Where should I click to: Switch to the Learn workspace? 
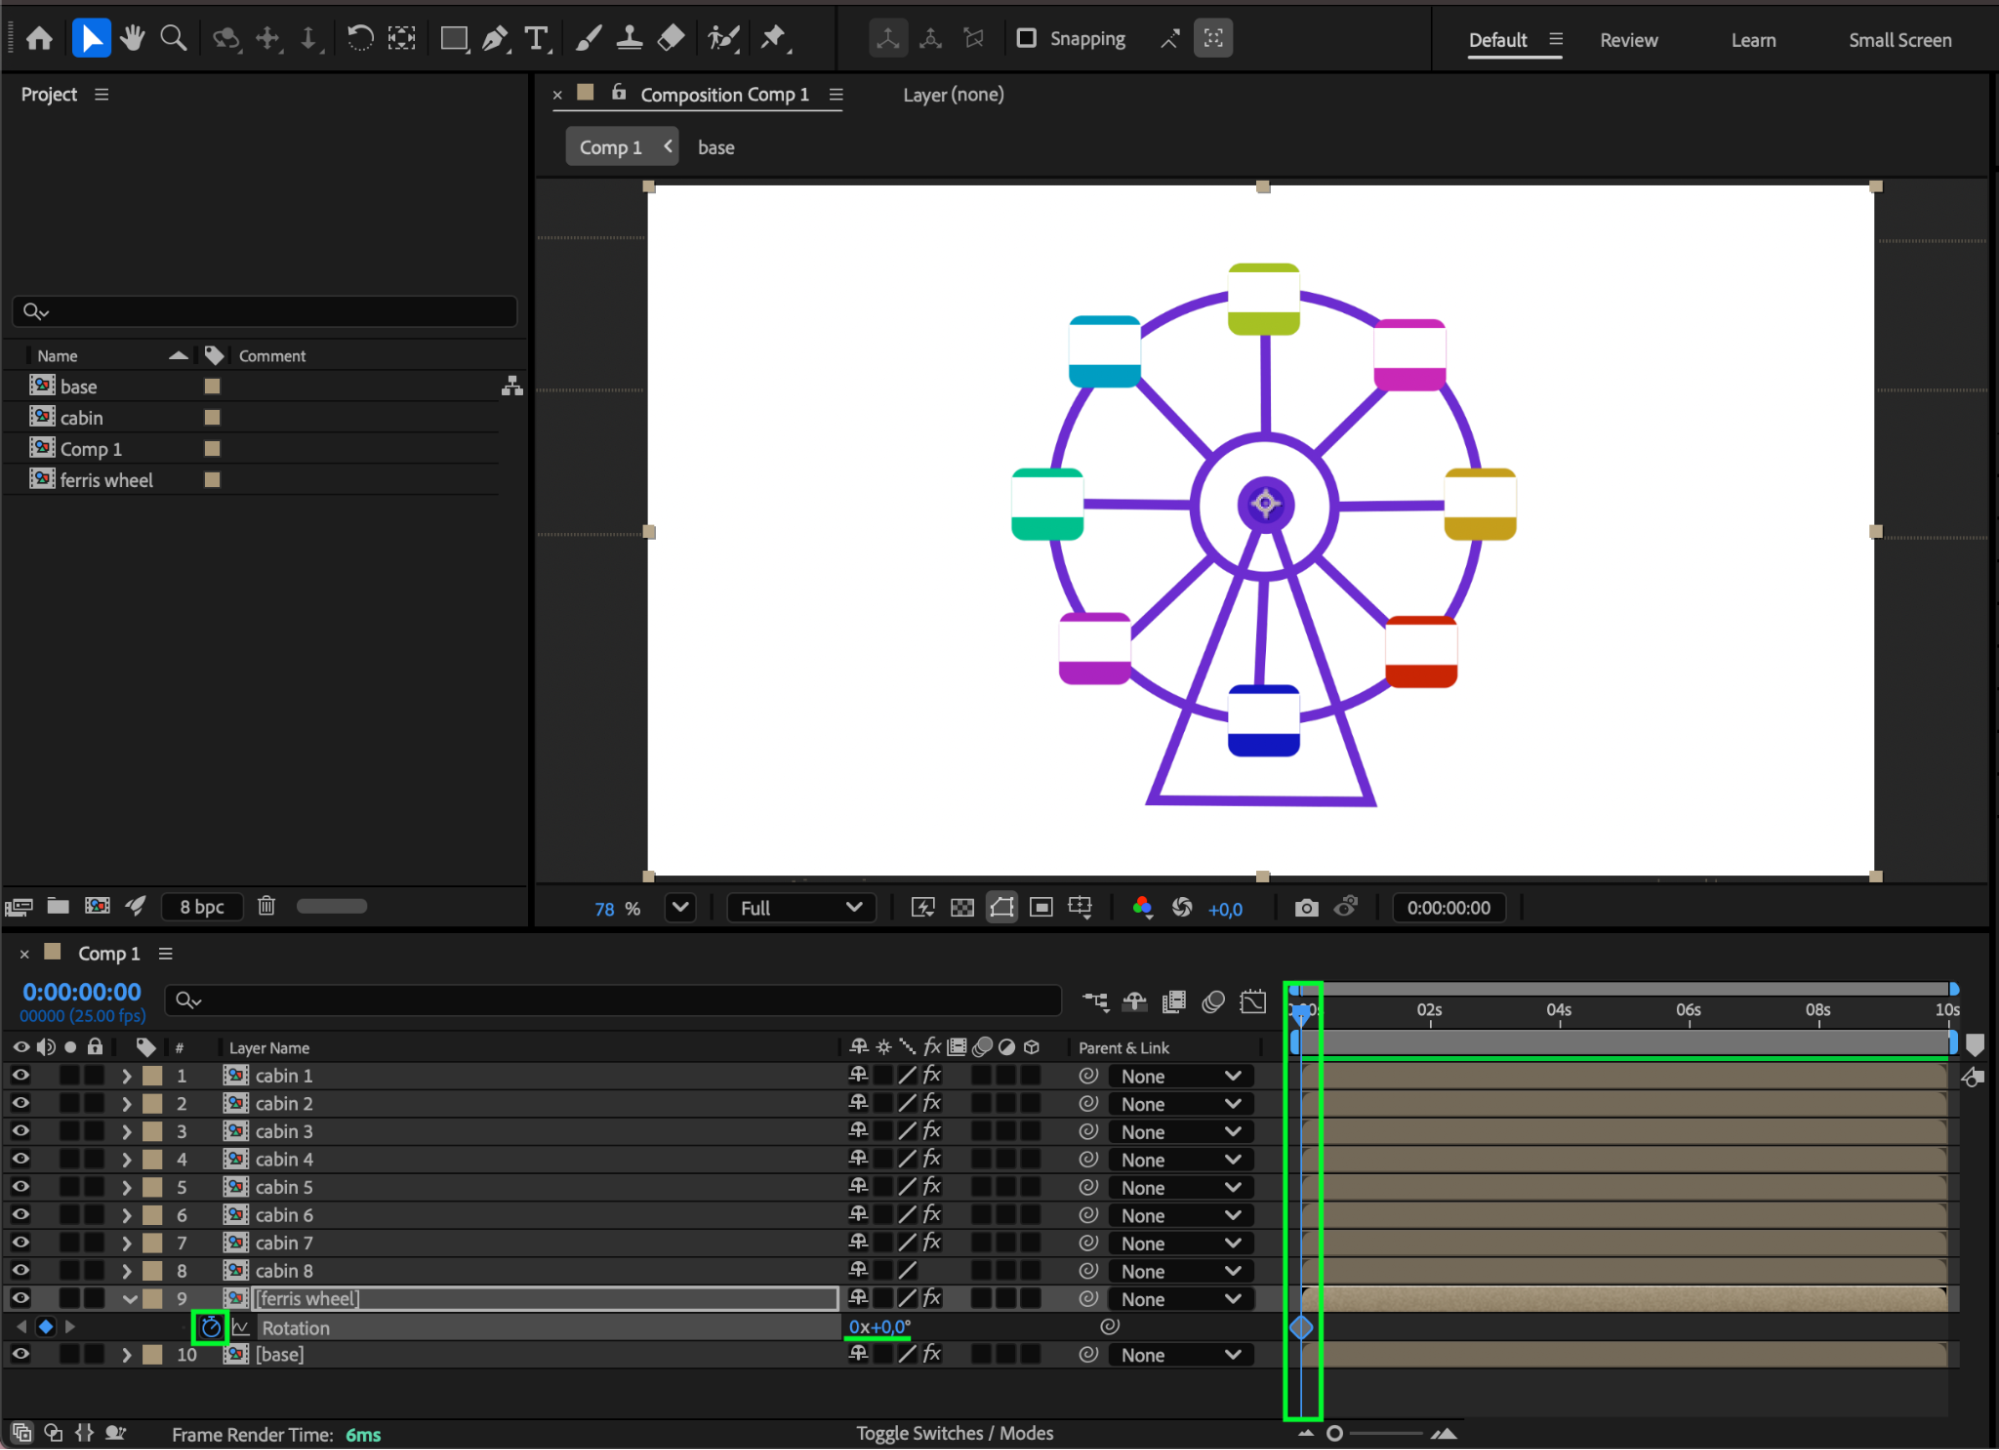(x=1753, y=40)
